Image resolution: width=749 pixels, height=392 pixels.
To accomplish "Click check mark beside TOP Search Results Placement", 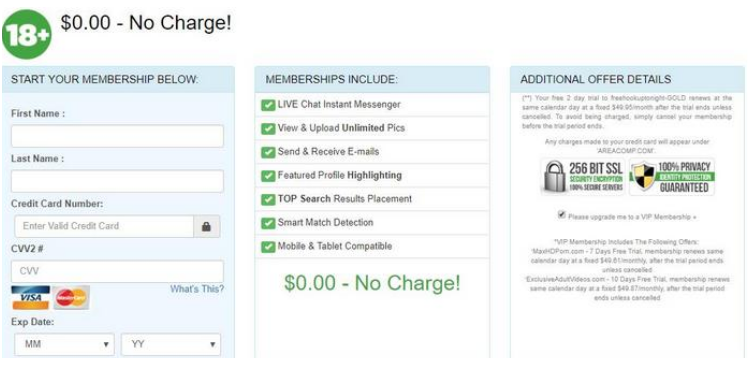I will point(268,199).
